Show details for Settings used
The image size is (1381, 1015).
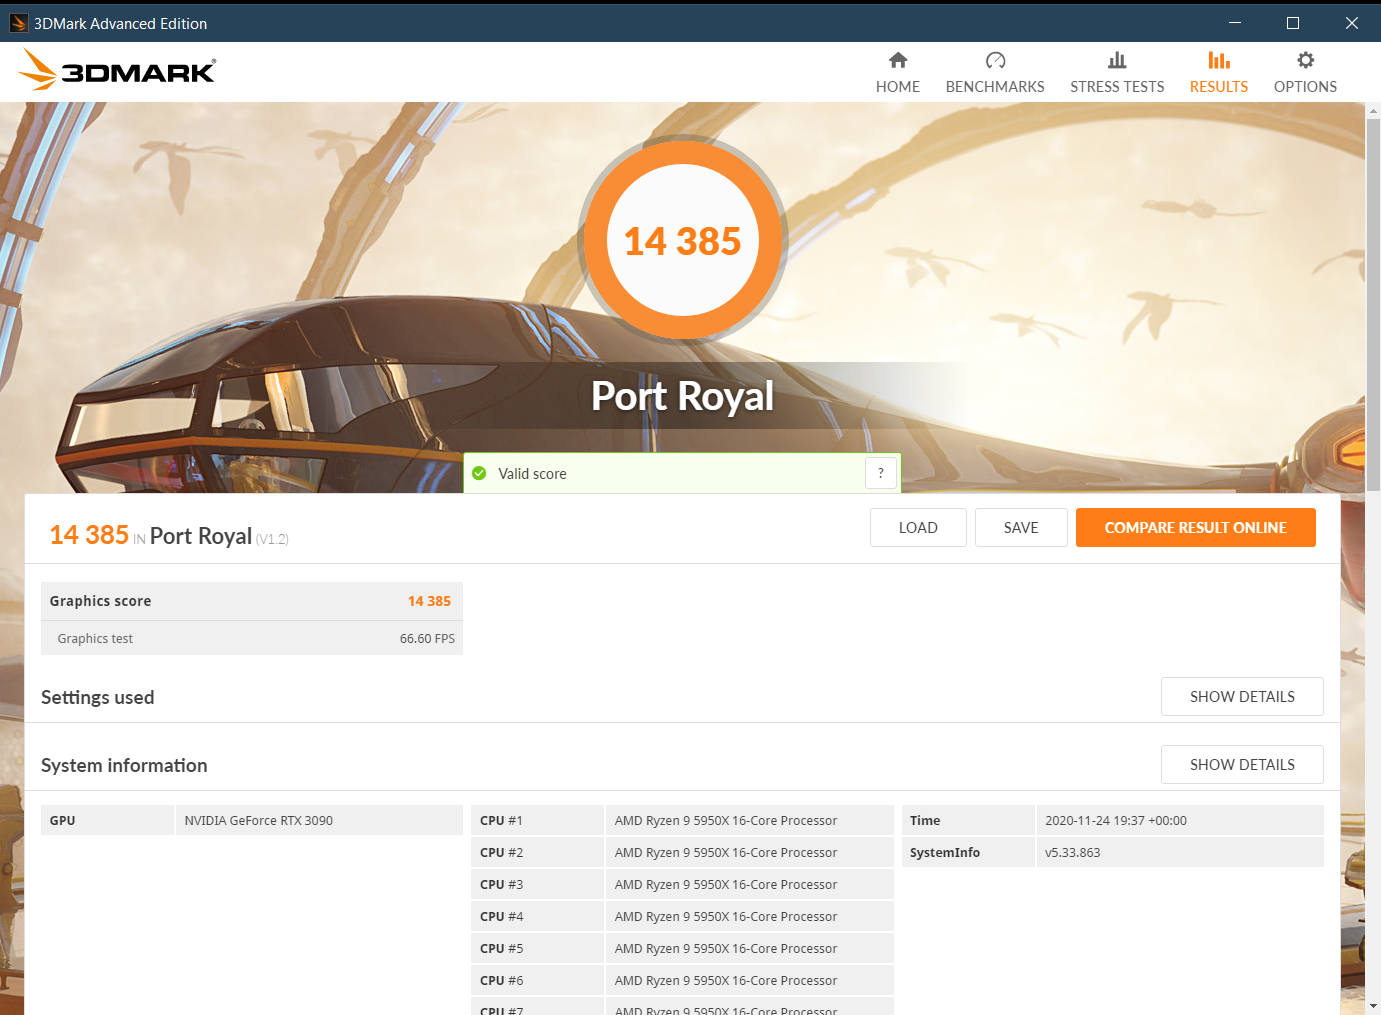[x=1242, y=696]
